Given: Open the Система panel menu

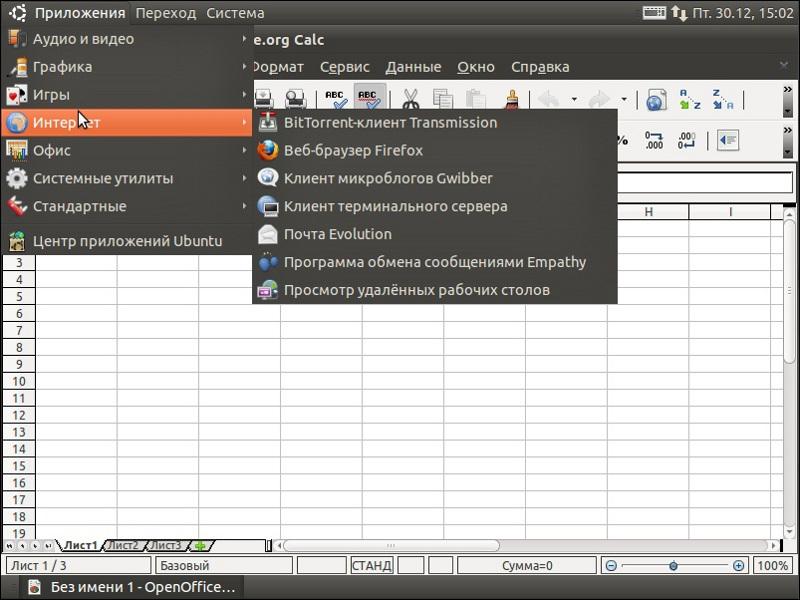Looking at the screenshot, I should click(x=235, y=13).
